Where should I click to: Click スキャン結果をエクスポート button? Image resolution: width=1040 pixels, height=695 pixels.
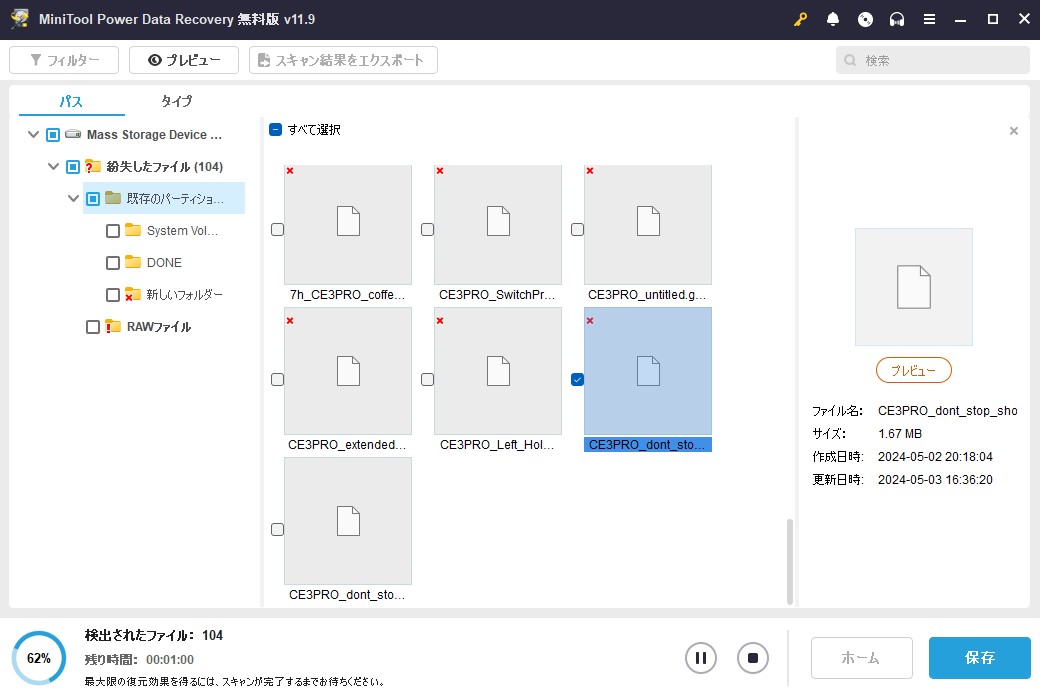(343, 60)
